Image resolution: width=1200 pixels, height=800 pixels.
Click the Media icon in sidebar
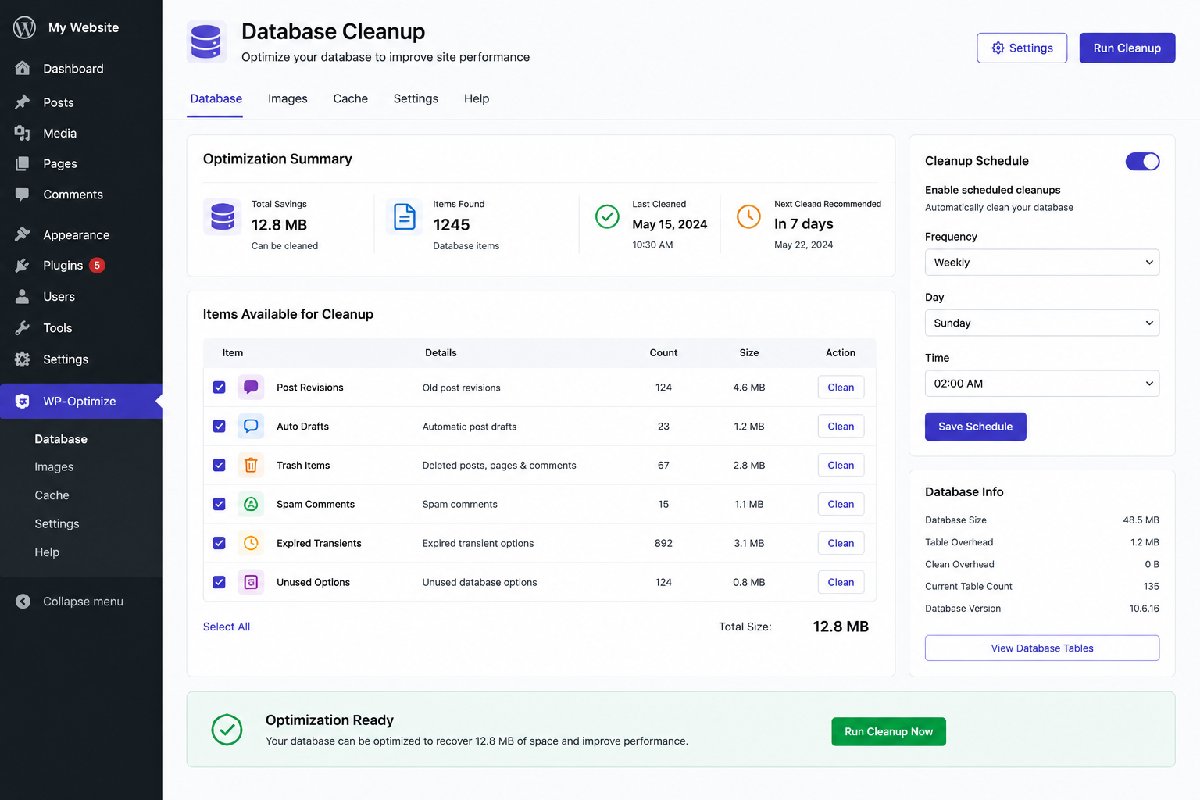coord(22,133)
